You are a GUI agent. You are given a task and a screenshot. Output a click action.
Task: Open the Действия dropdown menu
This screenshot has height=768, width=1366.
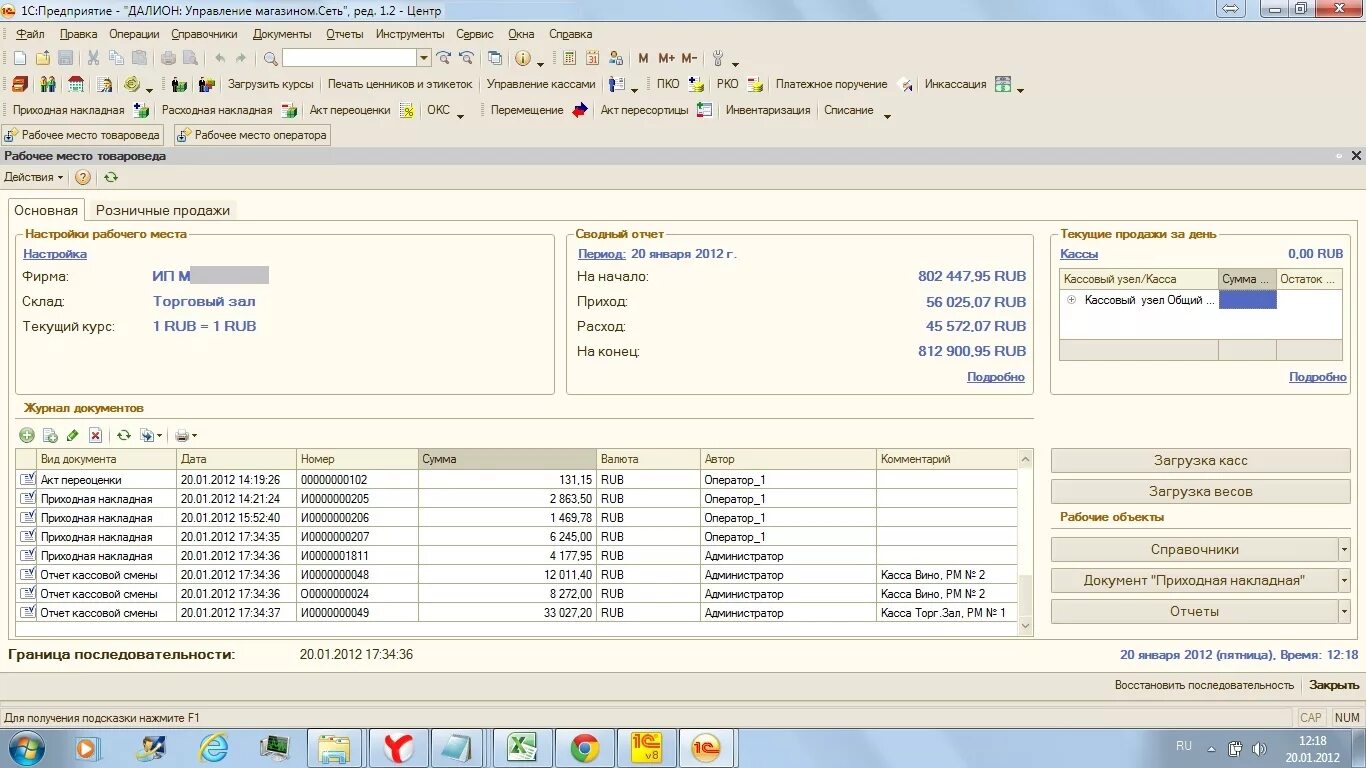click(x=33, y=177)
